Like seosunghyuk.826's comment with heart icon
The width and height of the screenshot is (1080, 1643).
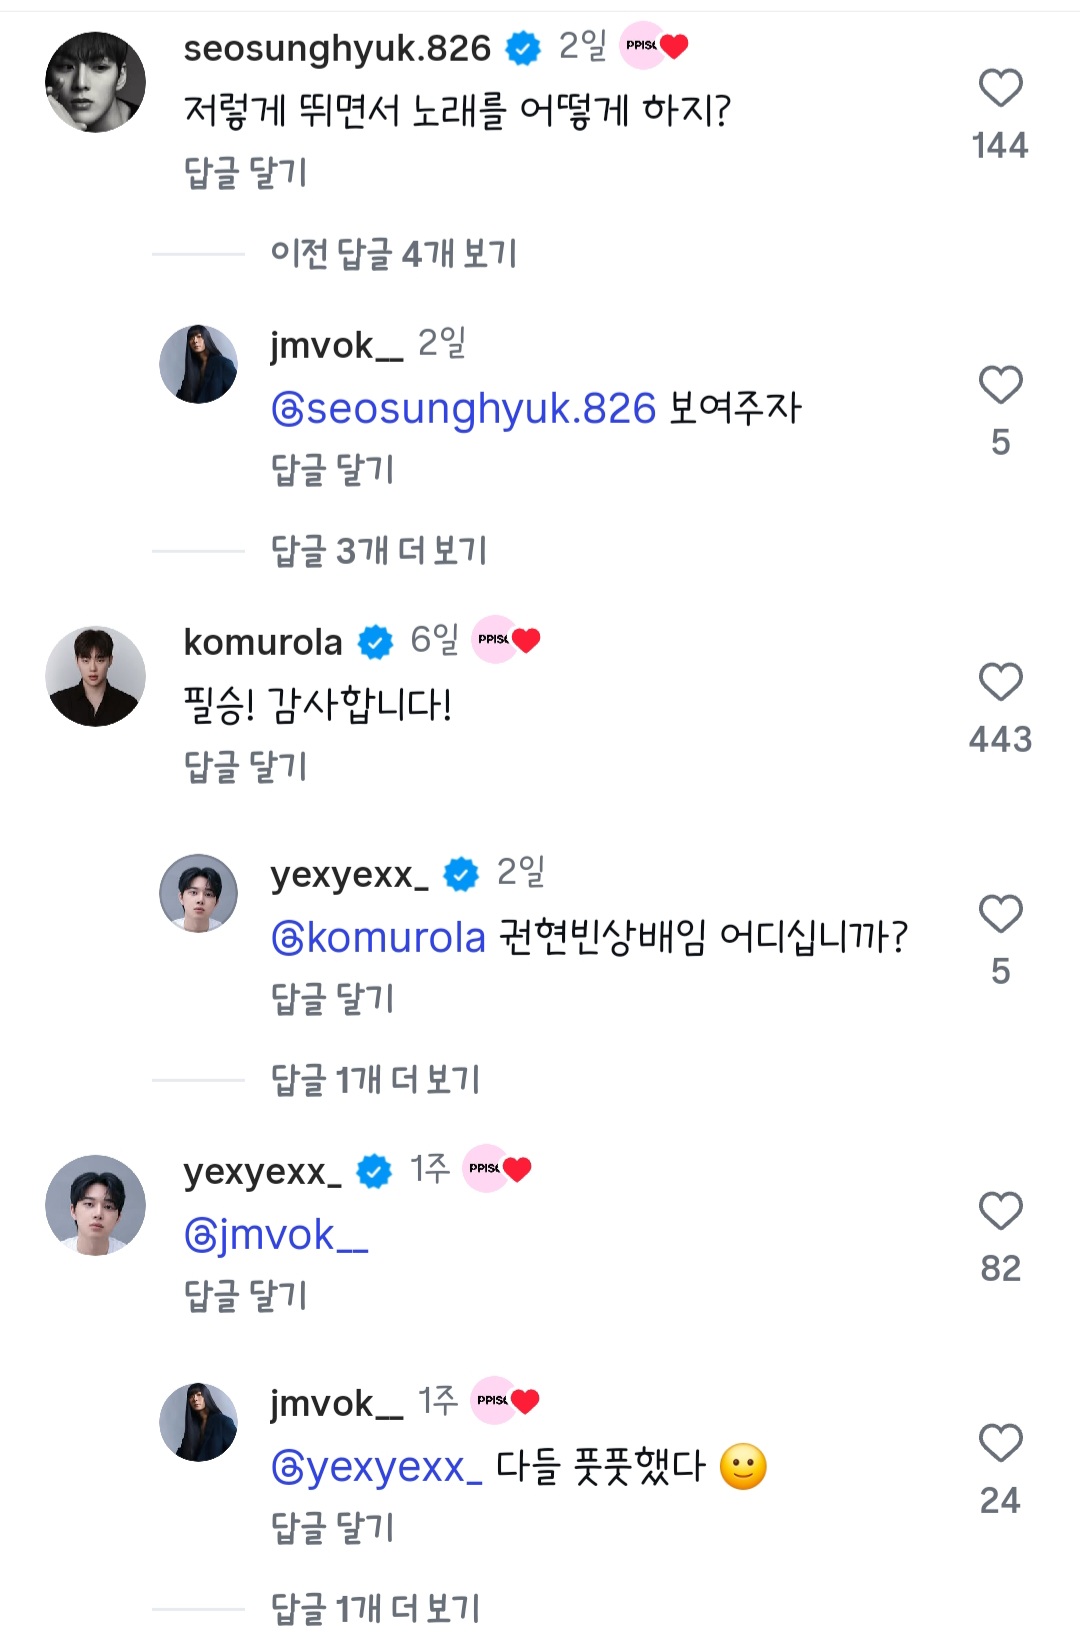pos(1000,89)
